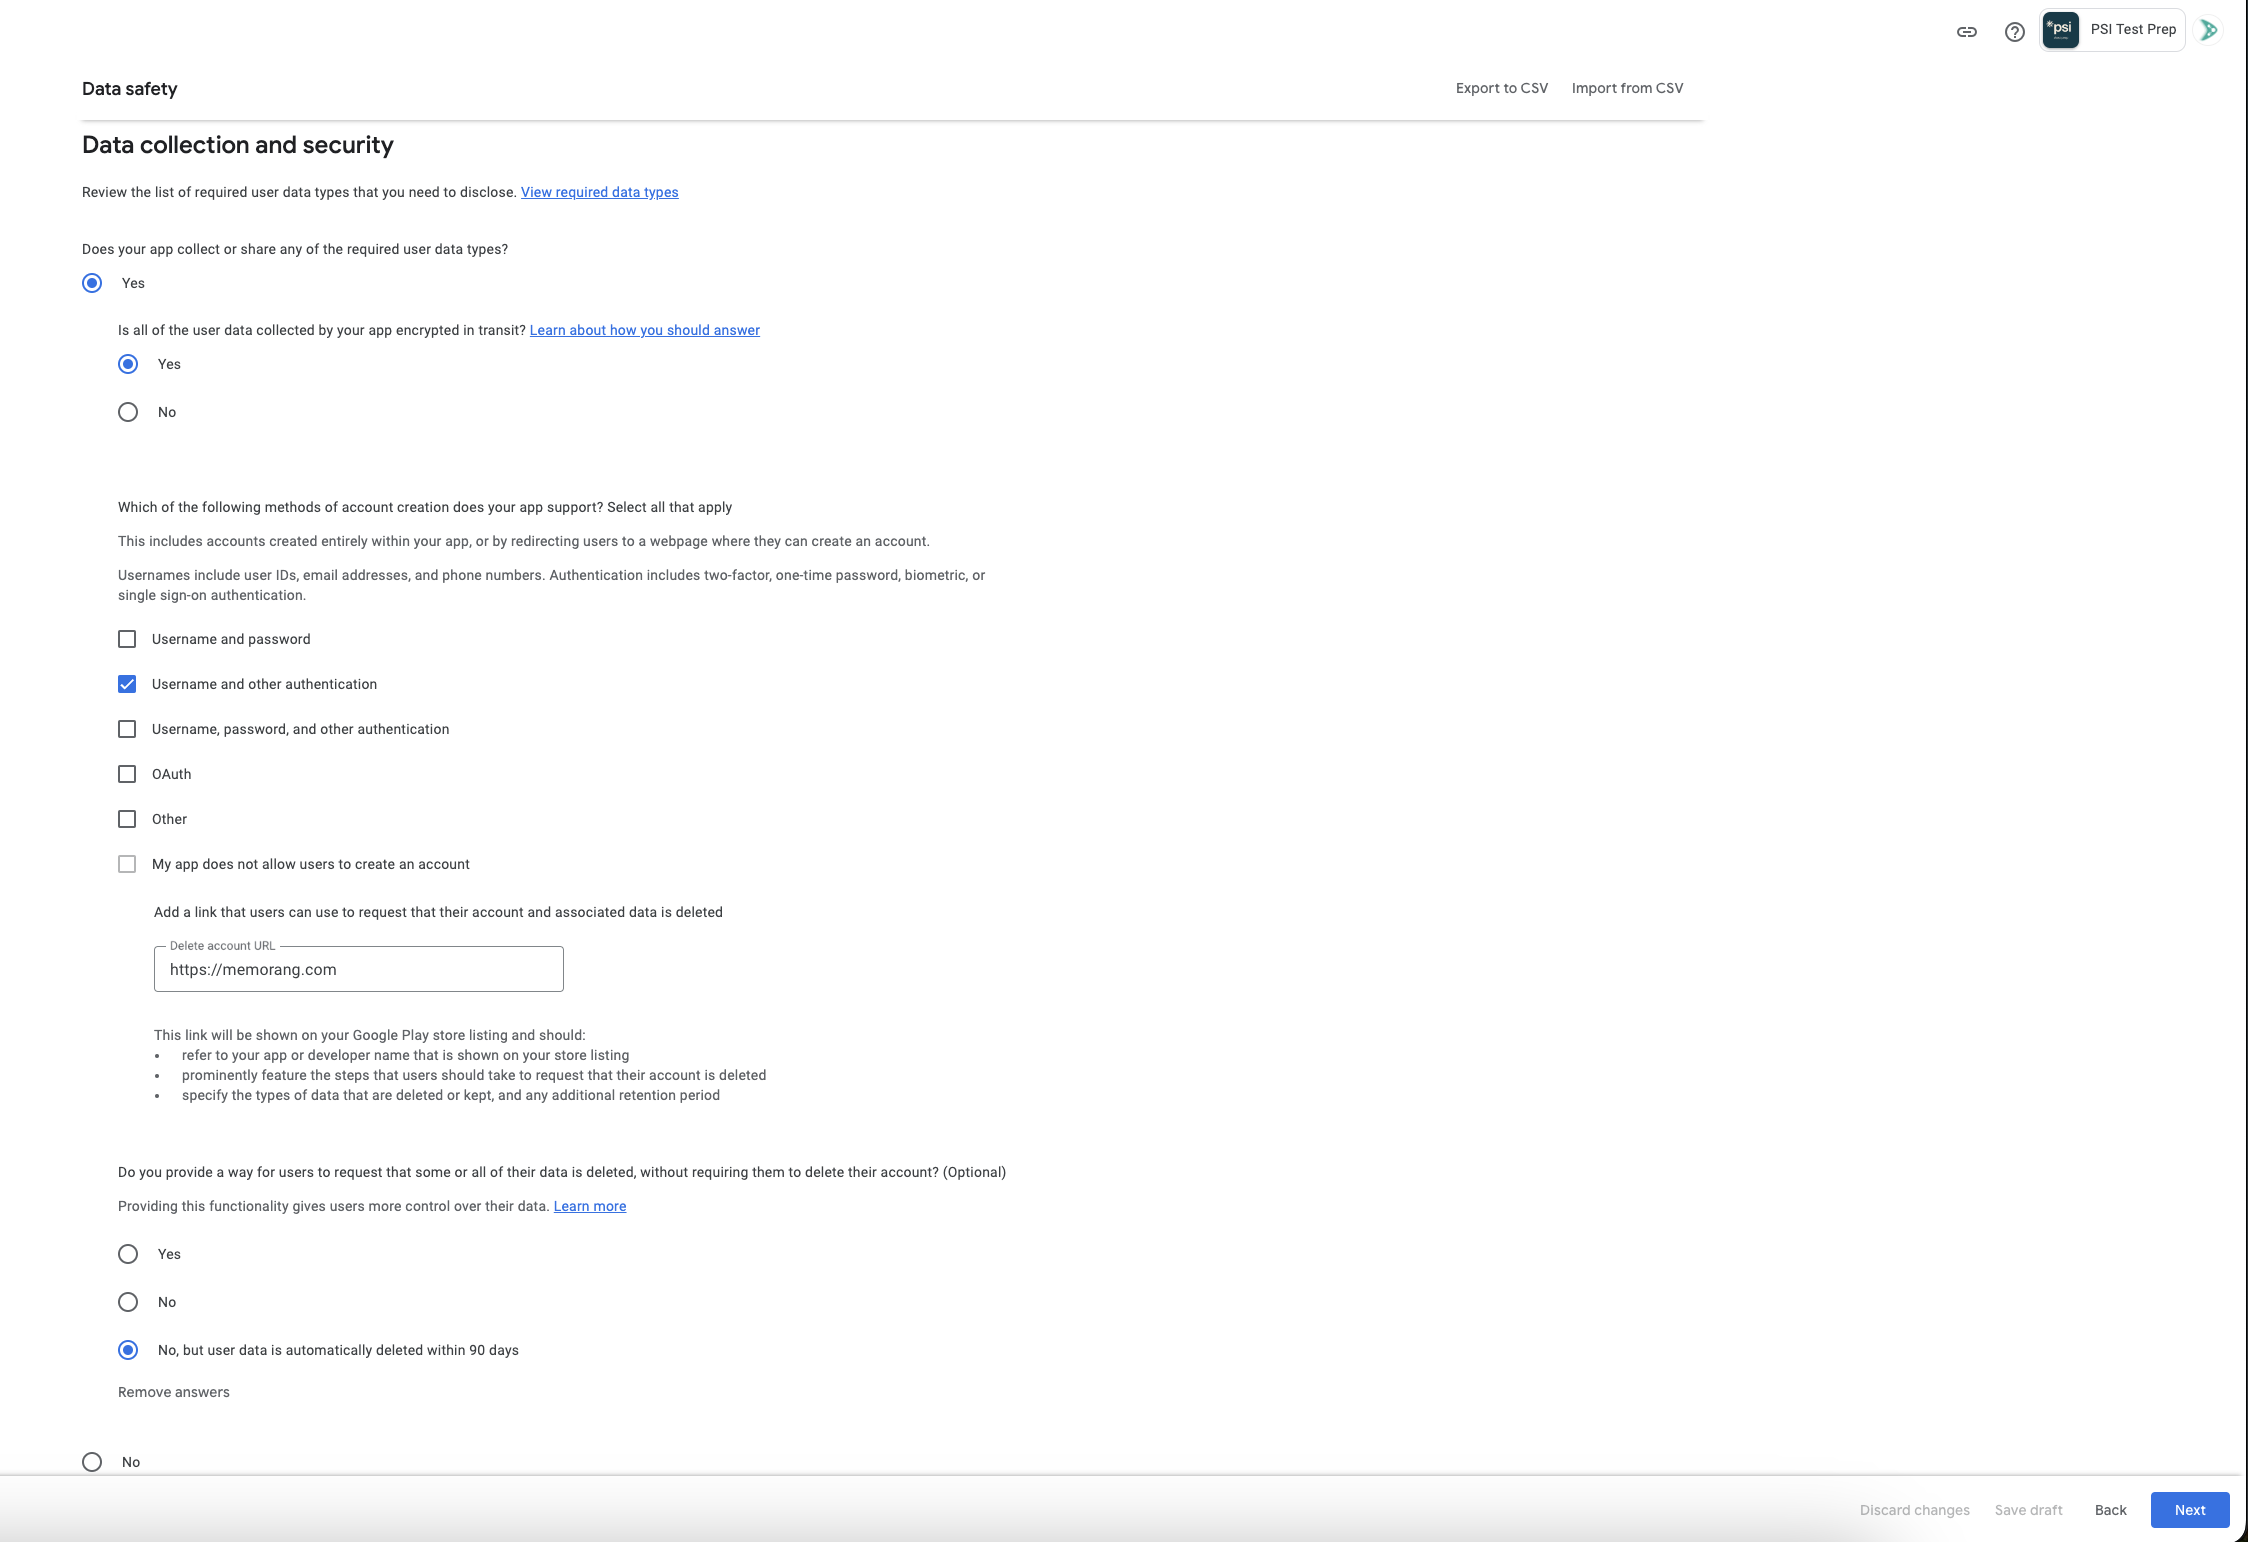
Task: Tick the Other account method checkbox
Action: click(x=127, y=819)
